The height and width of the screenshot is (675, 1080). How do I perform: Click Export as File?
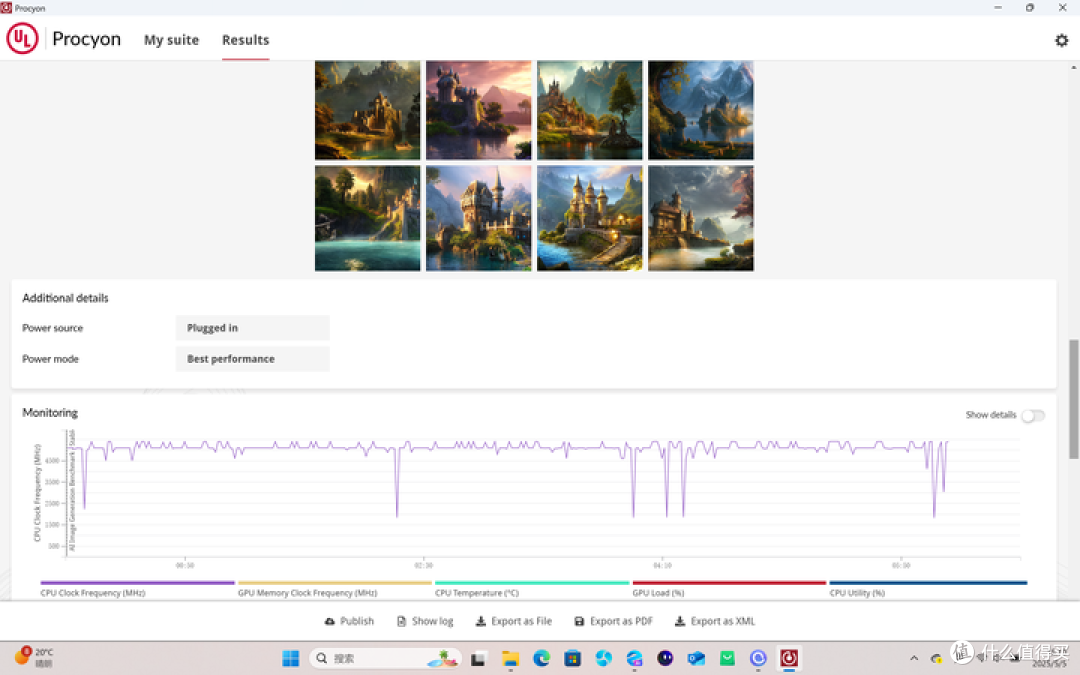tap(514, 621)
